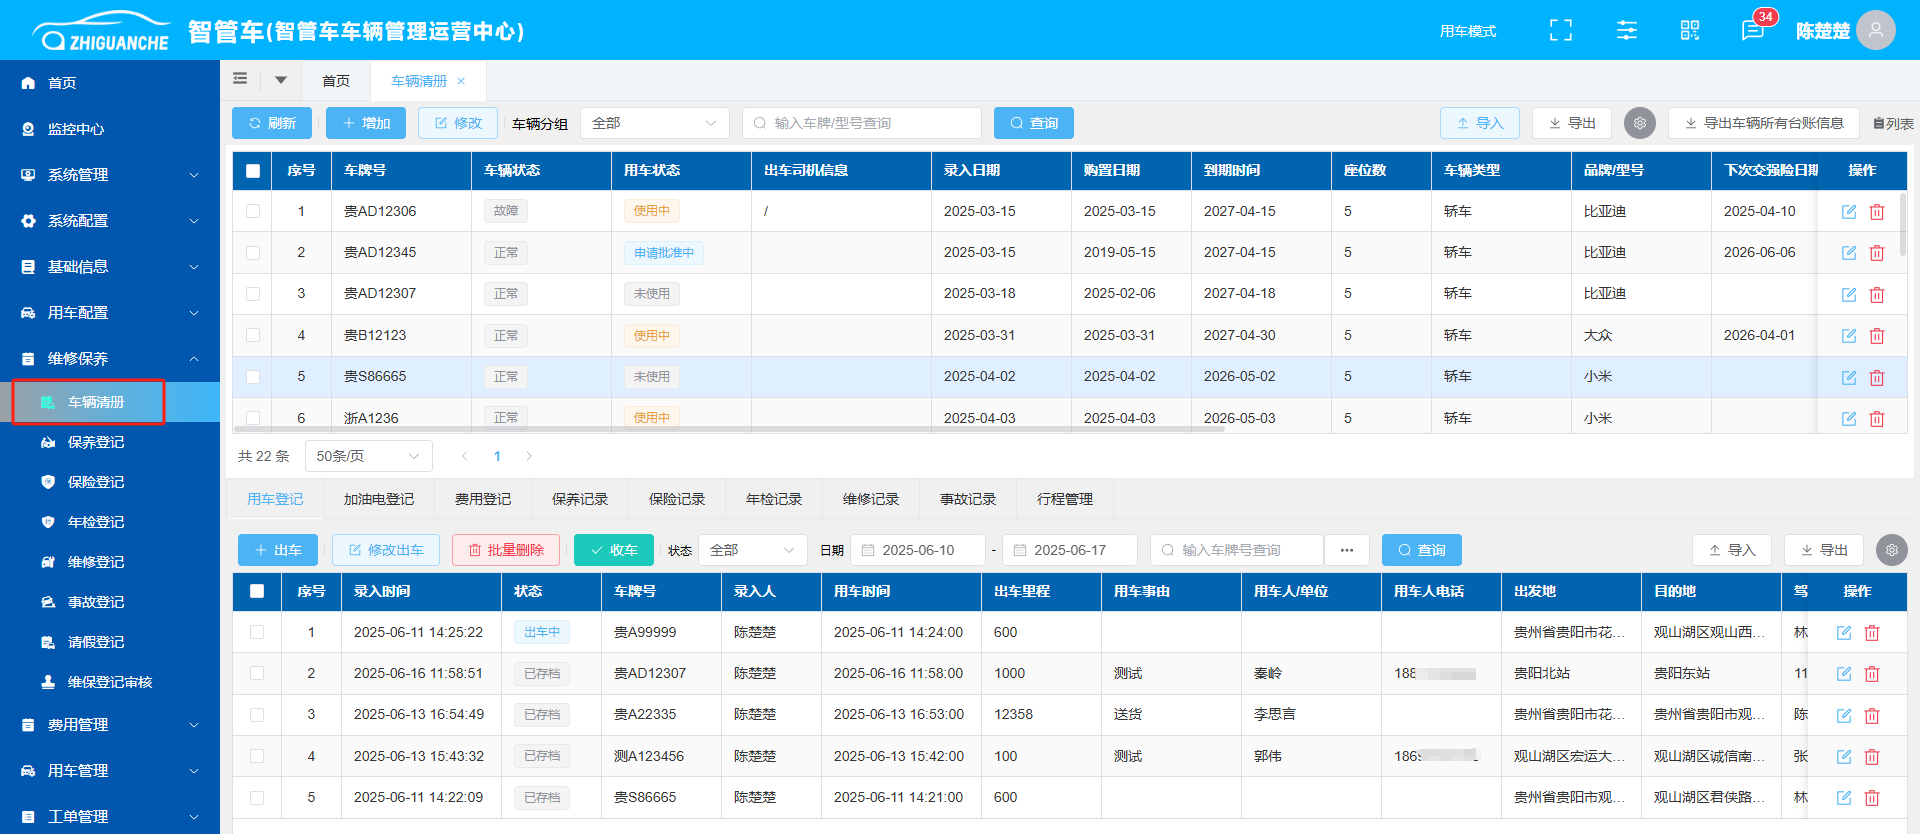Click the 输入车牌/型号查询 search field
This screenshot has height=834, width=1920.
[862, 123]
